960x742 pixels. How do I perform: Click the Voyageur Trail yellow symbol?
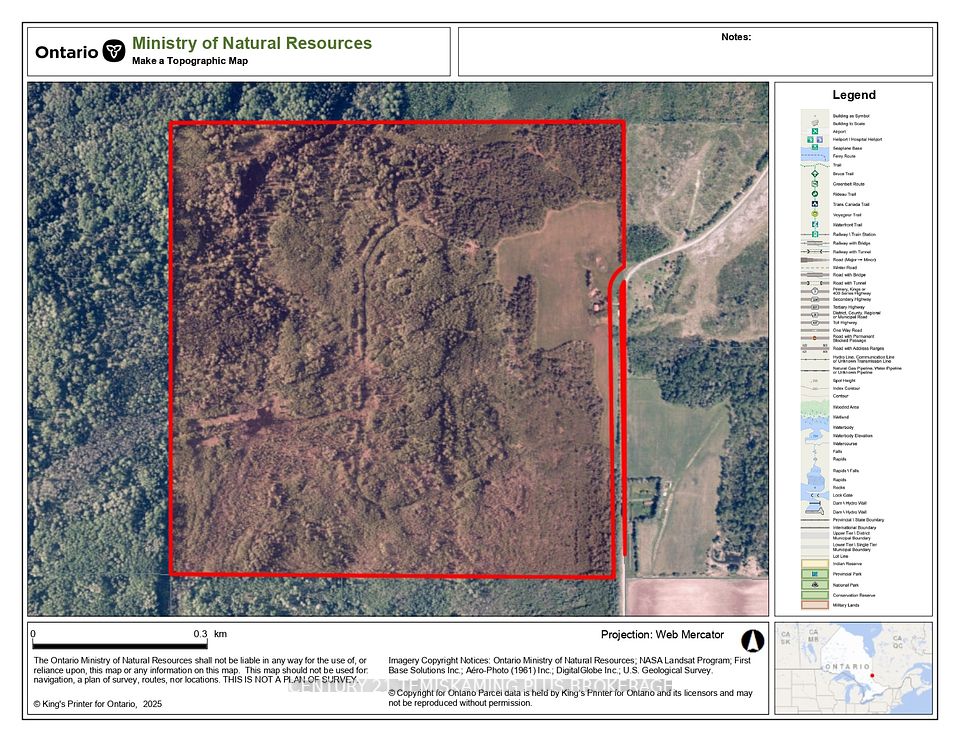815,214
